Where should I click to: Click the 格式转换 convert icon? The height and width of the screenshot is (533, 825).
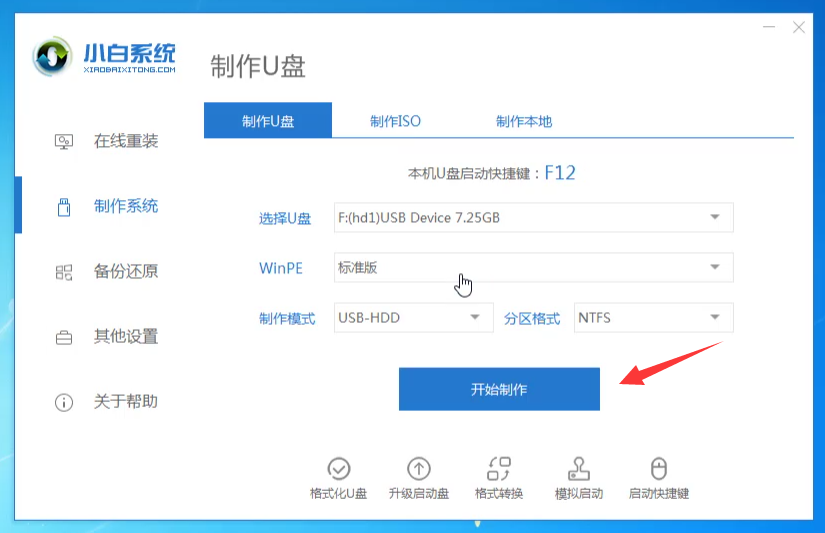[499, 468]
